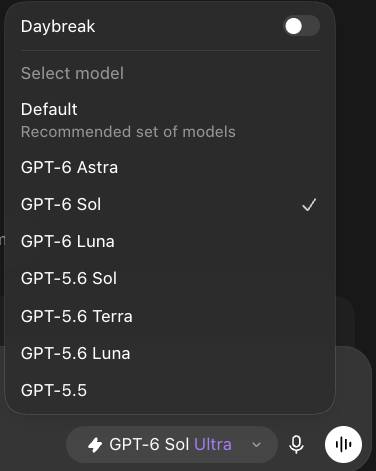Click the lightning bolt icon

(95, 445)
